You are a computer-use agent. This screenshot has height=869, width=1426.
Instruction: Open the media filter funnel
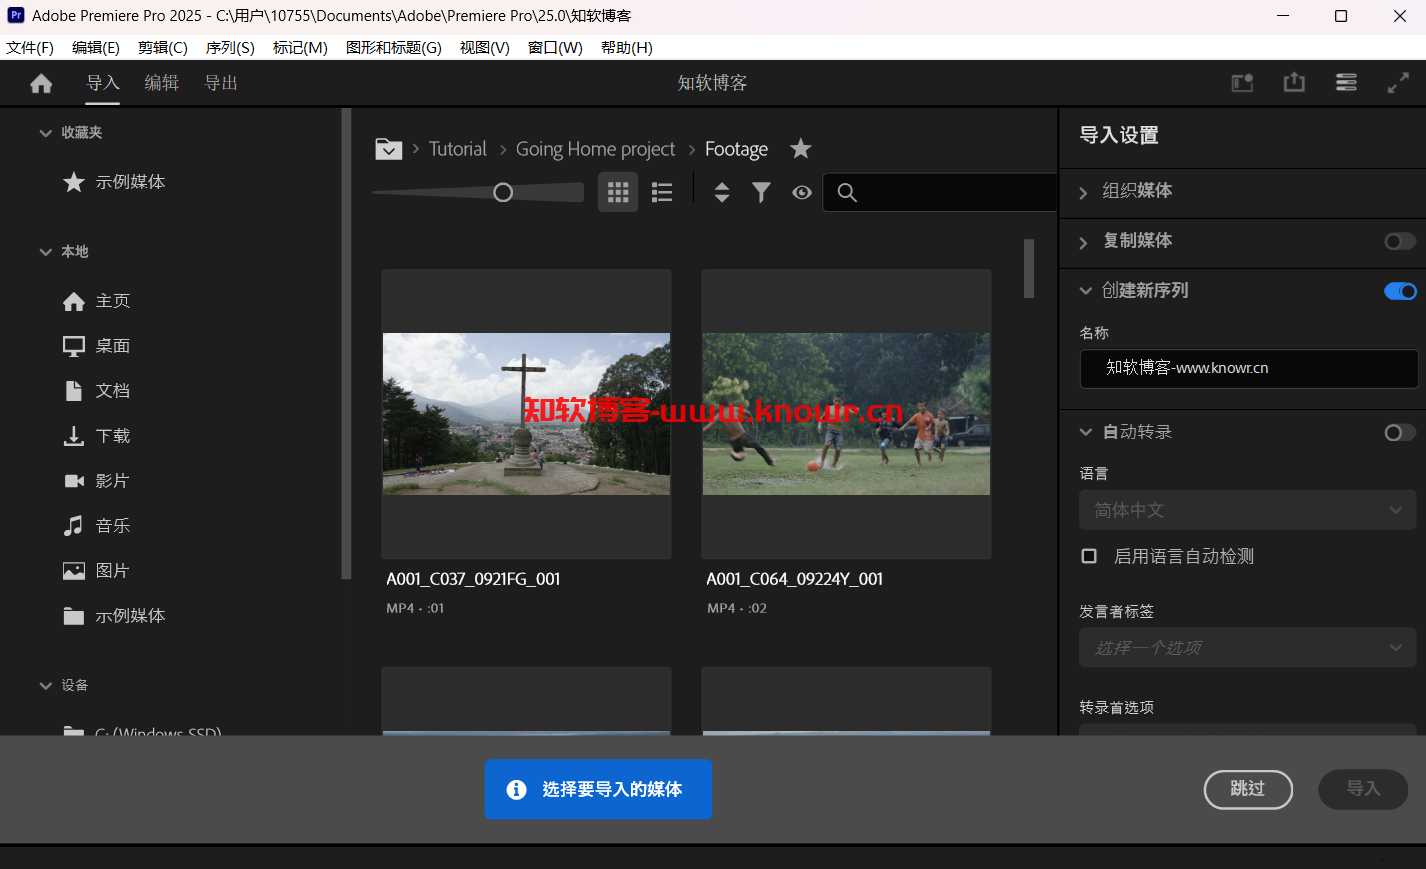click(761, 192)
